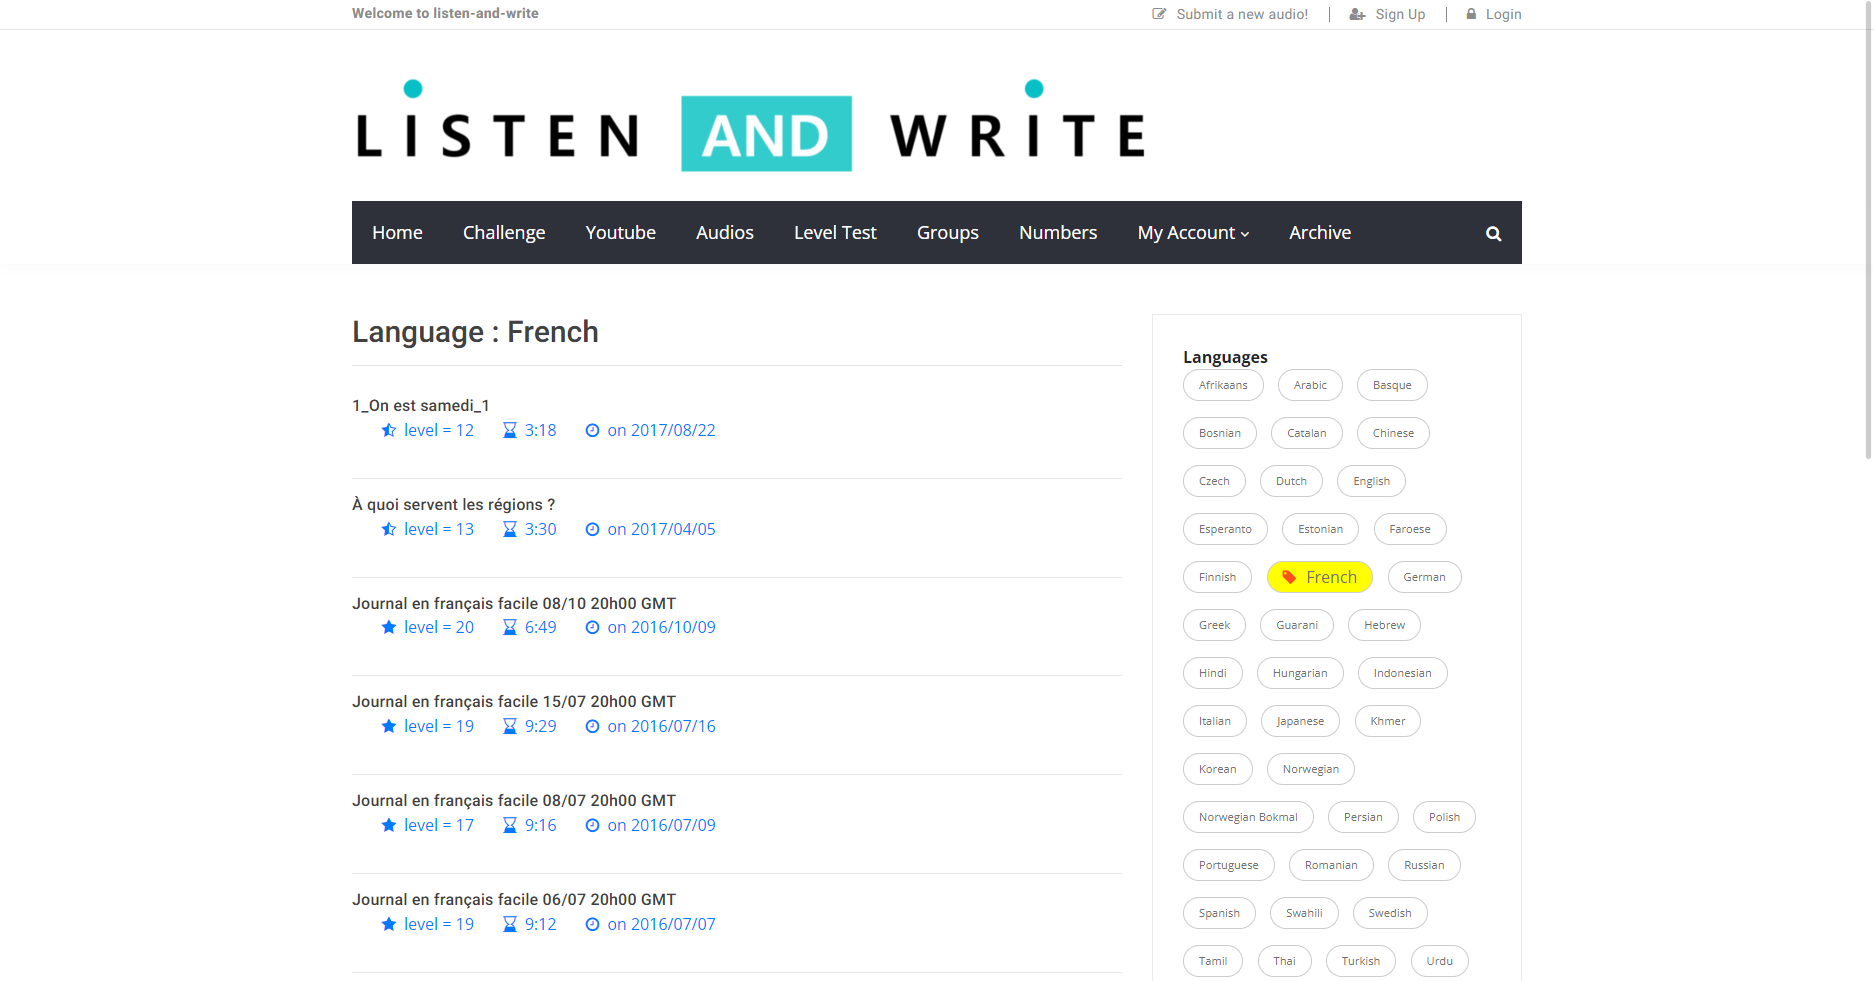Viewport: 1874px width, 981px height.
Task: Click the clock icon next to on 2017/04/05
Action: (592, 529)
